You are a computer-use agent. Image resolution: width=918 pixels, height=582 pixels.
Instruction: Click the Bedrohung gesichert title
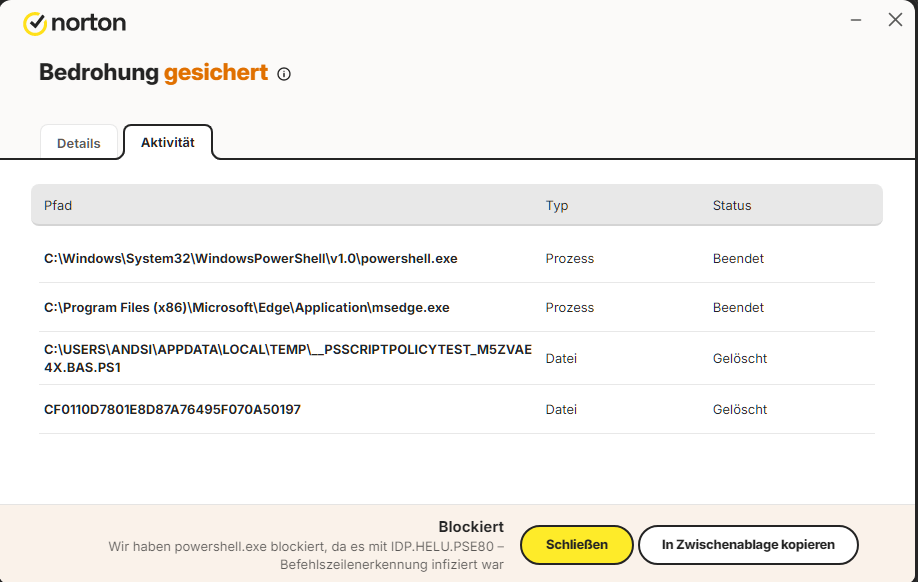153,73
